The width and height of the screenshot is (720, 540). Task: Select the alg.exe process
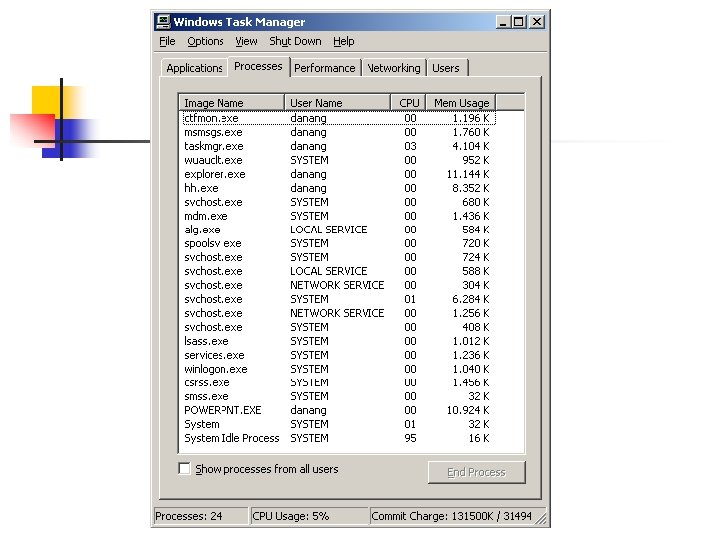coord(339,230)
